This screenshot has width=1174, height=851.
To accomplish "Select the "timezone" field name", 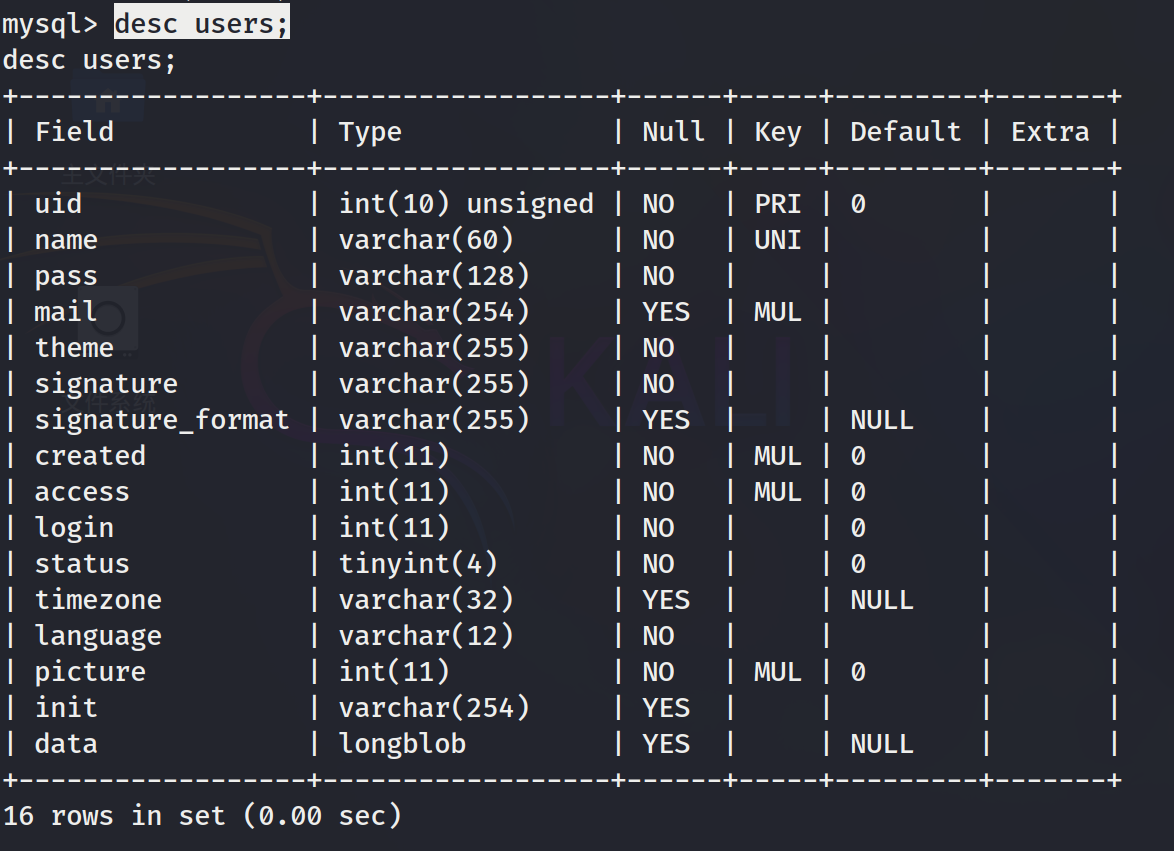I will click(x=98, y=600).
